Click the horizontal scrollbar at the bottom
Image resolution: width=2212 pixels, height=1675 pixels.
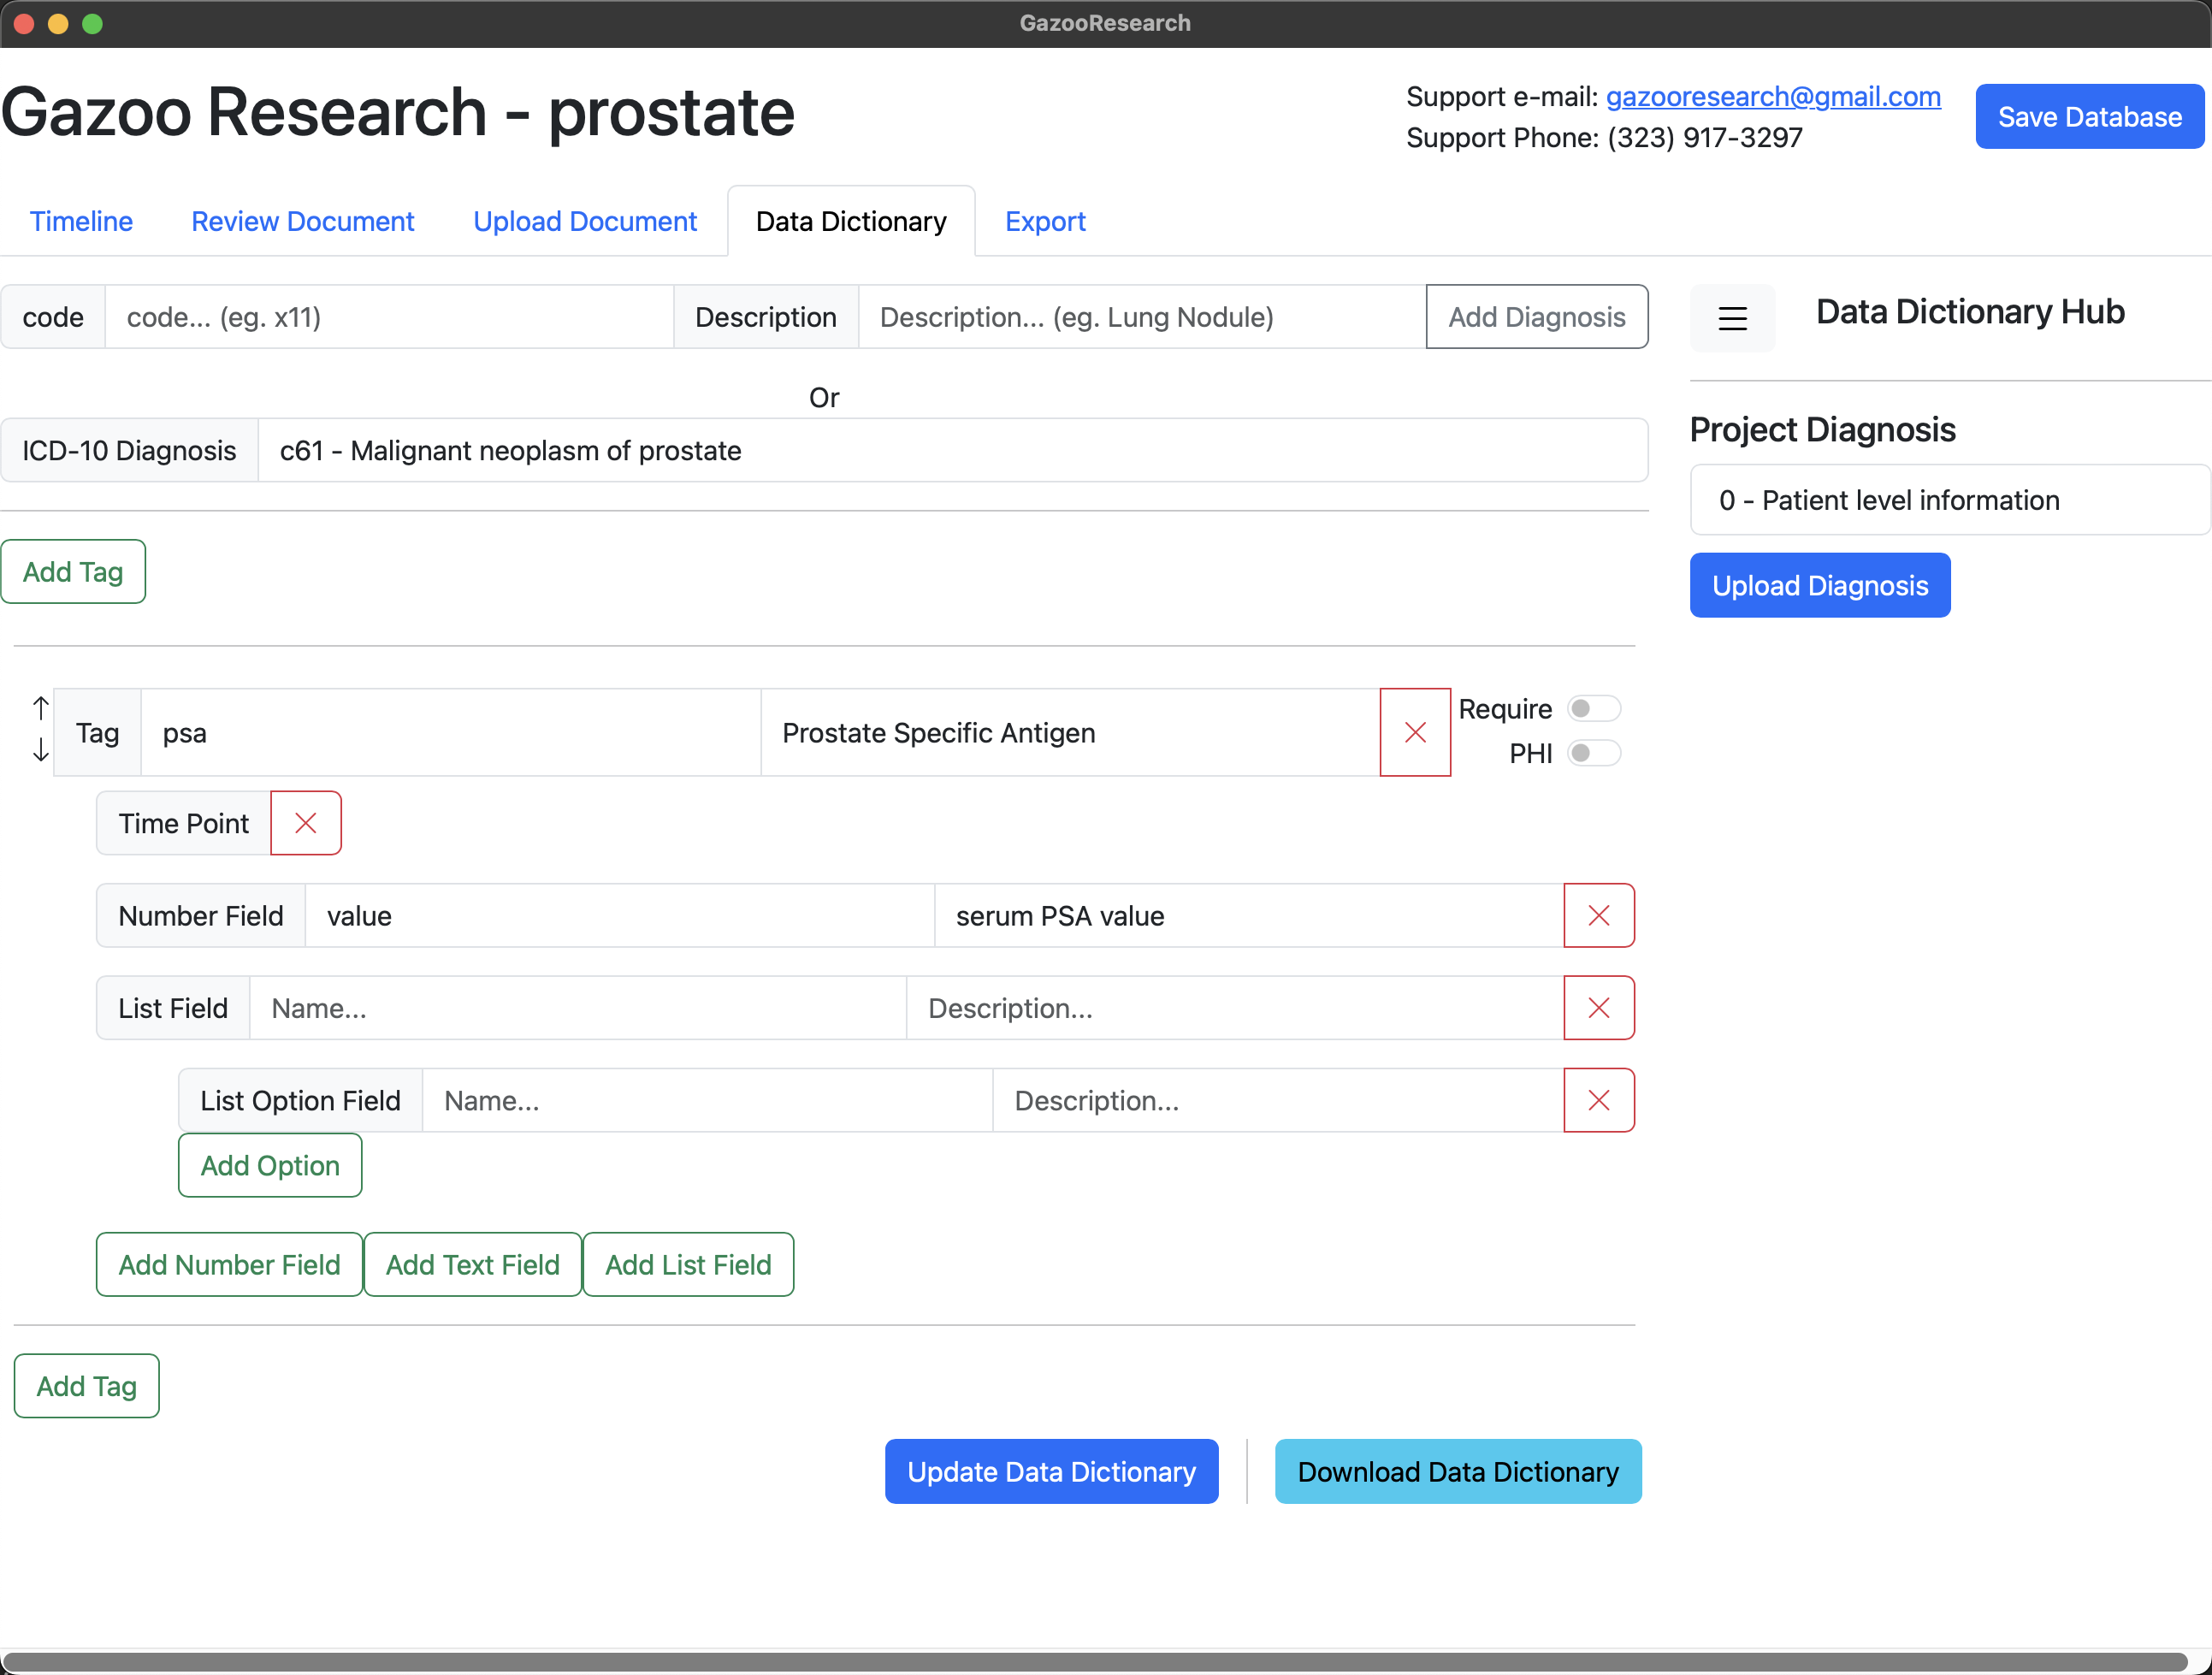pos(1095,1662)
